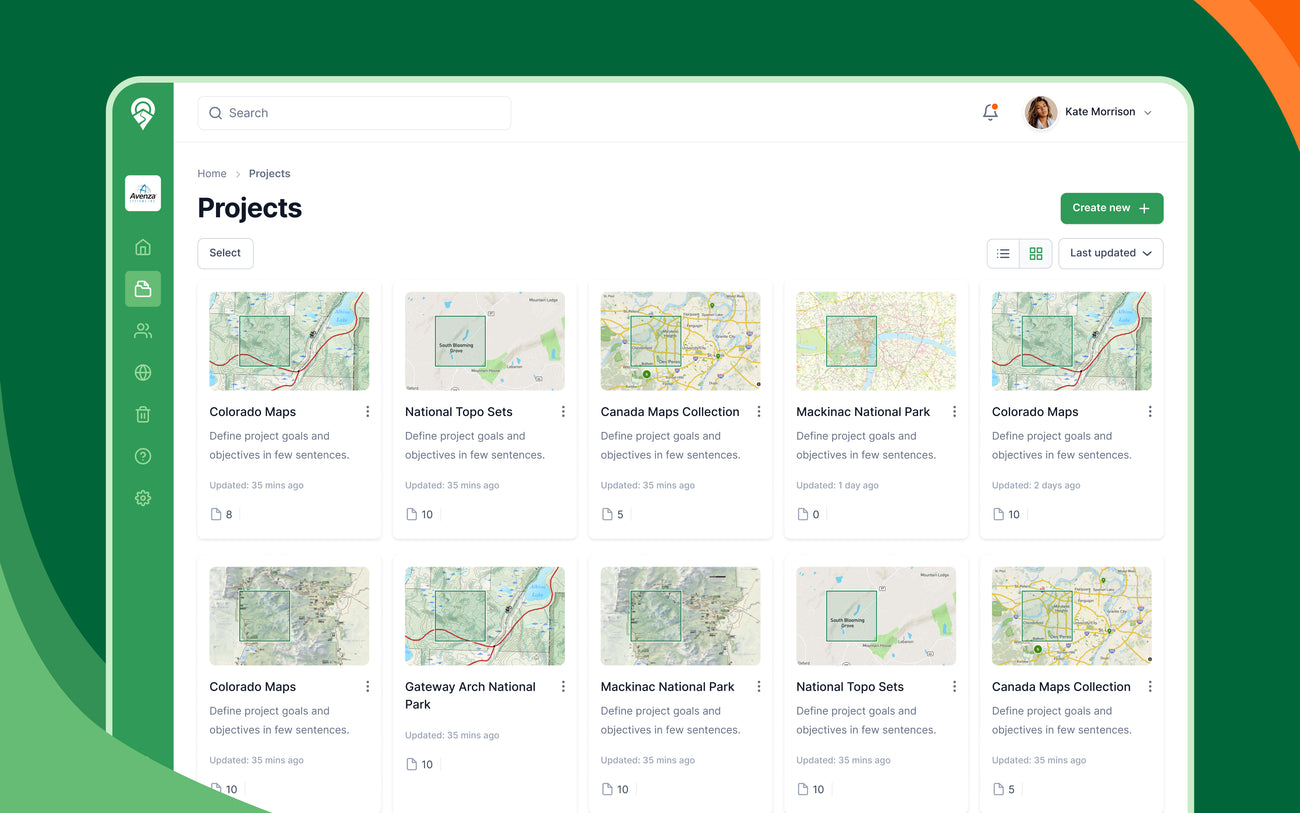Open options menu for National Topo Sets card
This screenshot has width=1300, height=813.
[563, 412]
